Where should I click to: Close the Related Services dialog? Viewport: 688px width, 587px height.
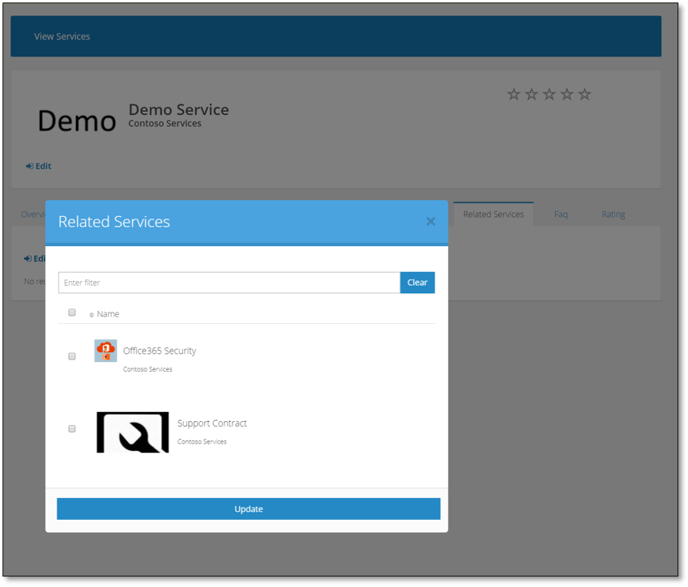click(x=430, y=222)
